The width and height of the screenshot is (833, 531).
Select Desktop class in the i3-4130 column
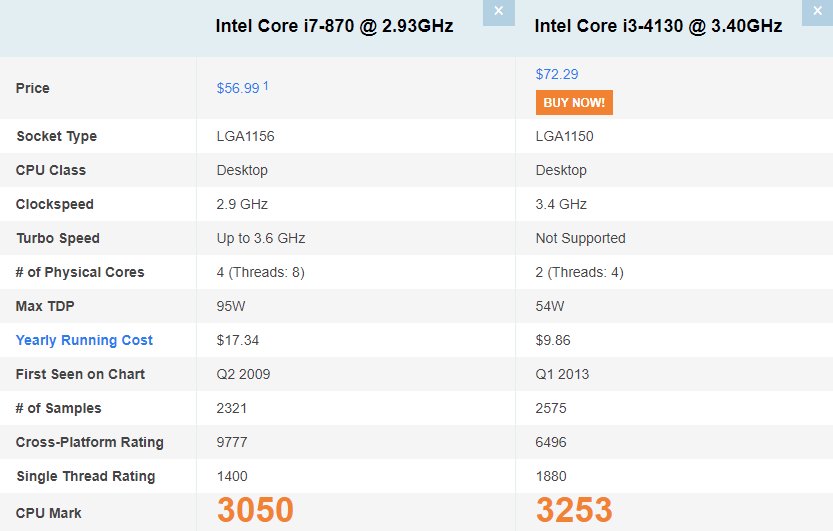pyautogui.click(x=561, y=170)
